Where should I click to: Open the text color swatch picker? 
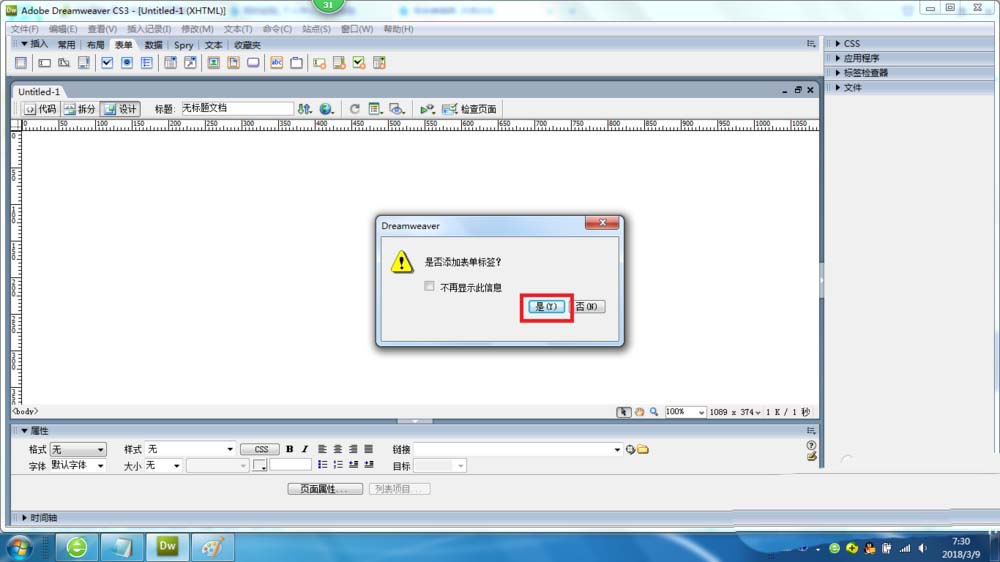pos(260,466)
